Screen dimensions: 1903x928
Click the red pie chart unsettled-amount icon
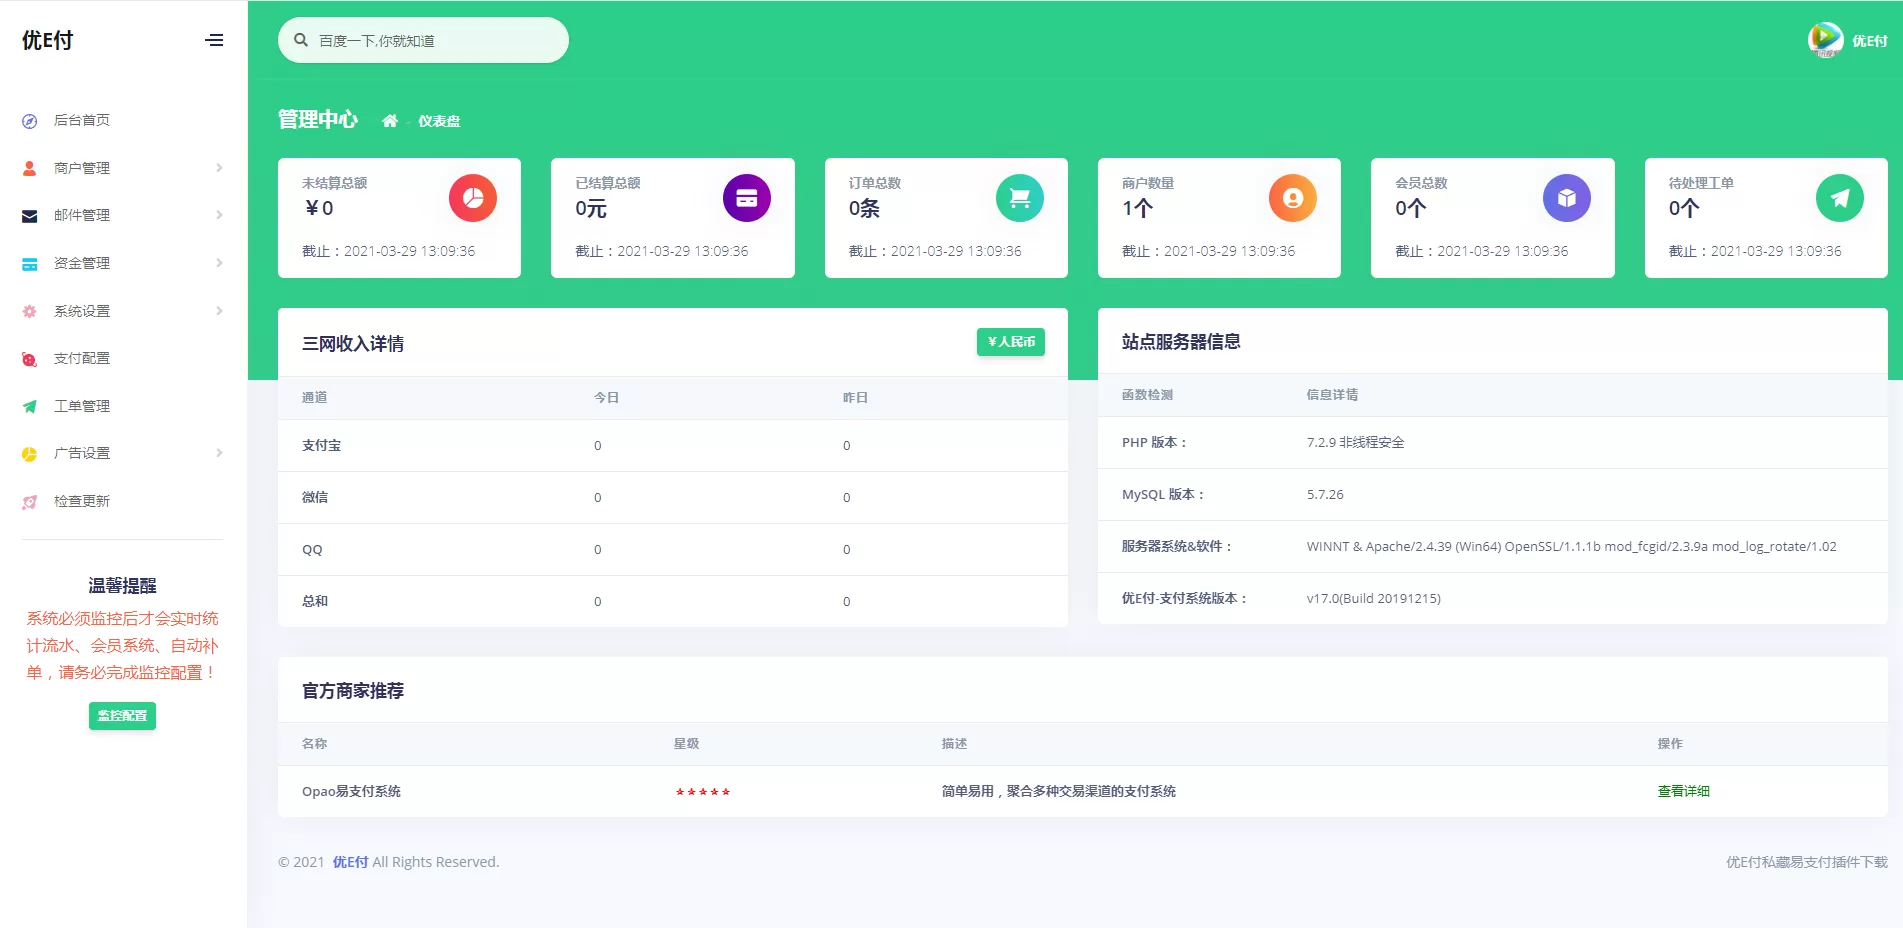(473, 198)
